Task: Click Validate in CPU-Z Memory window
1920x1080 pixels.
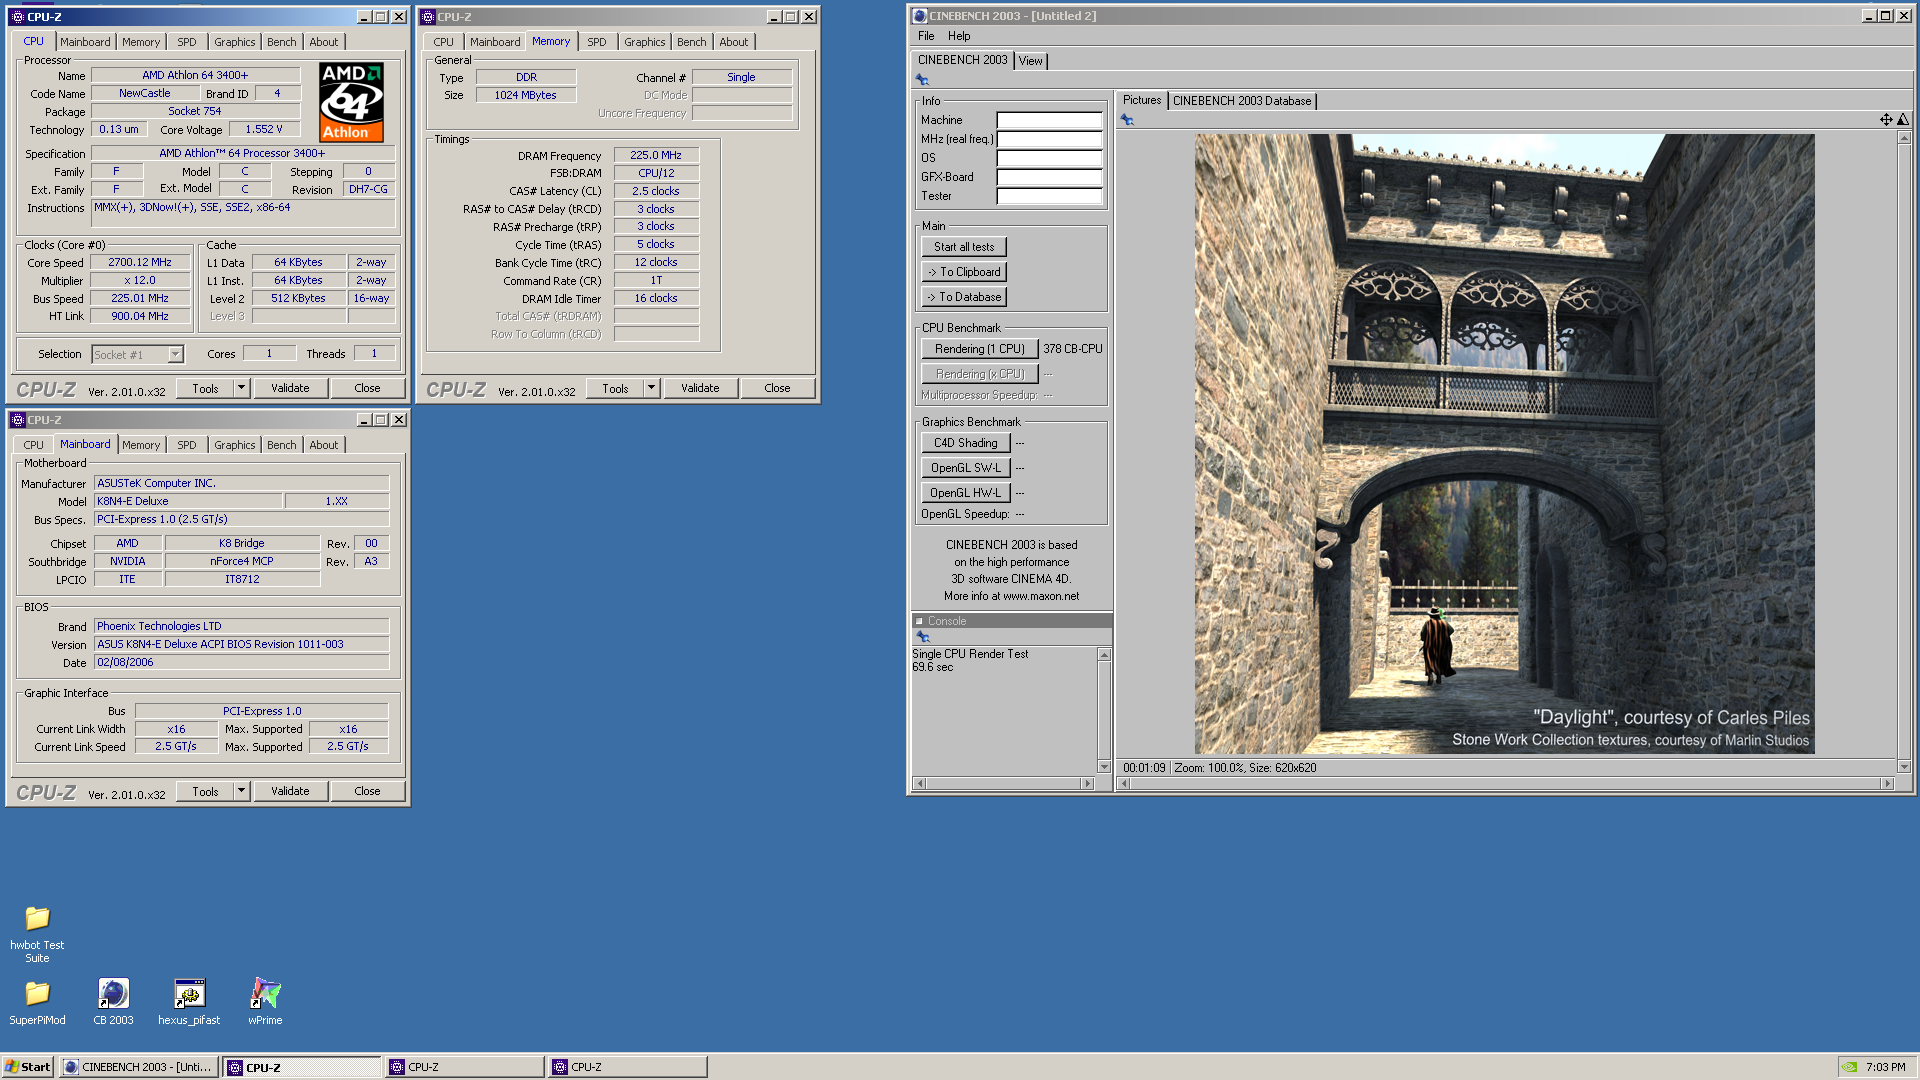Action: point(700,388)
